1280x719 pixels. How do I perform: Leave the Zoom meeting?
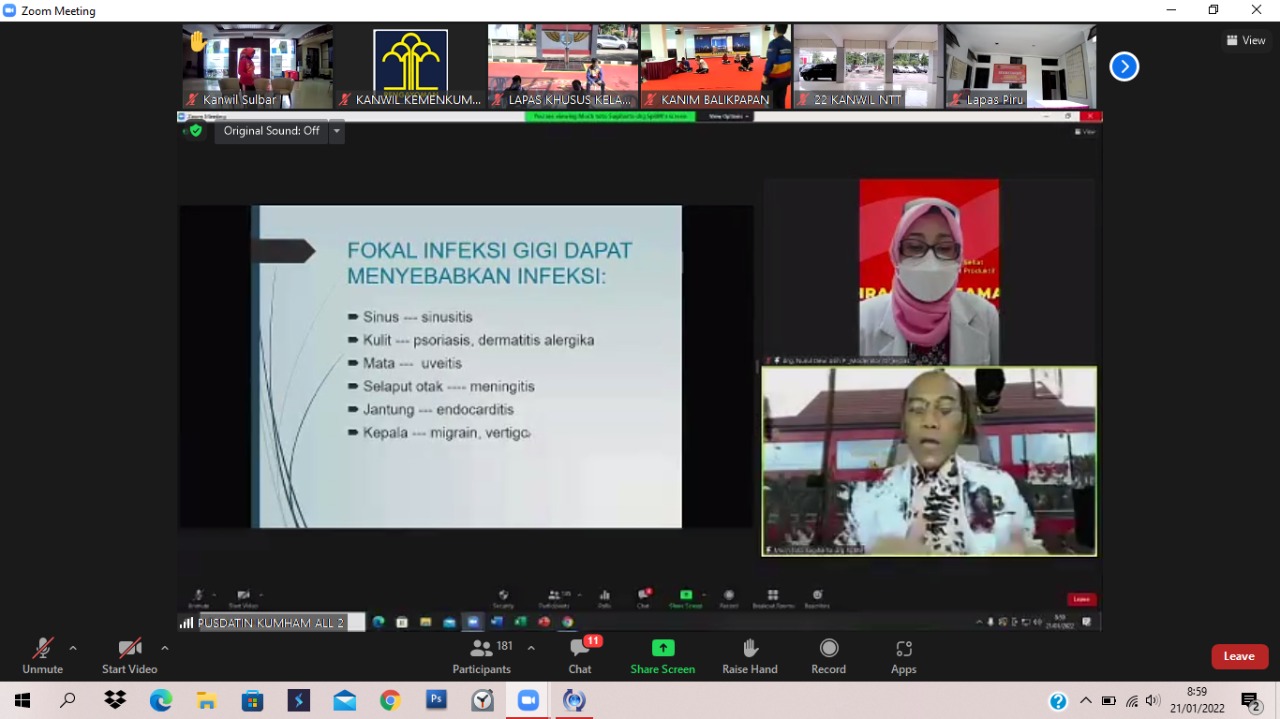point(1239,656)
